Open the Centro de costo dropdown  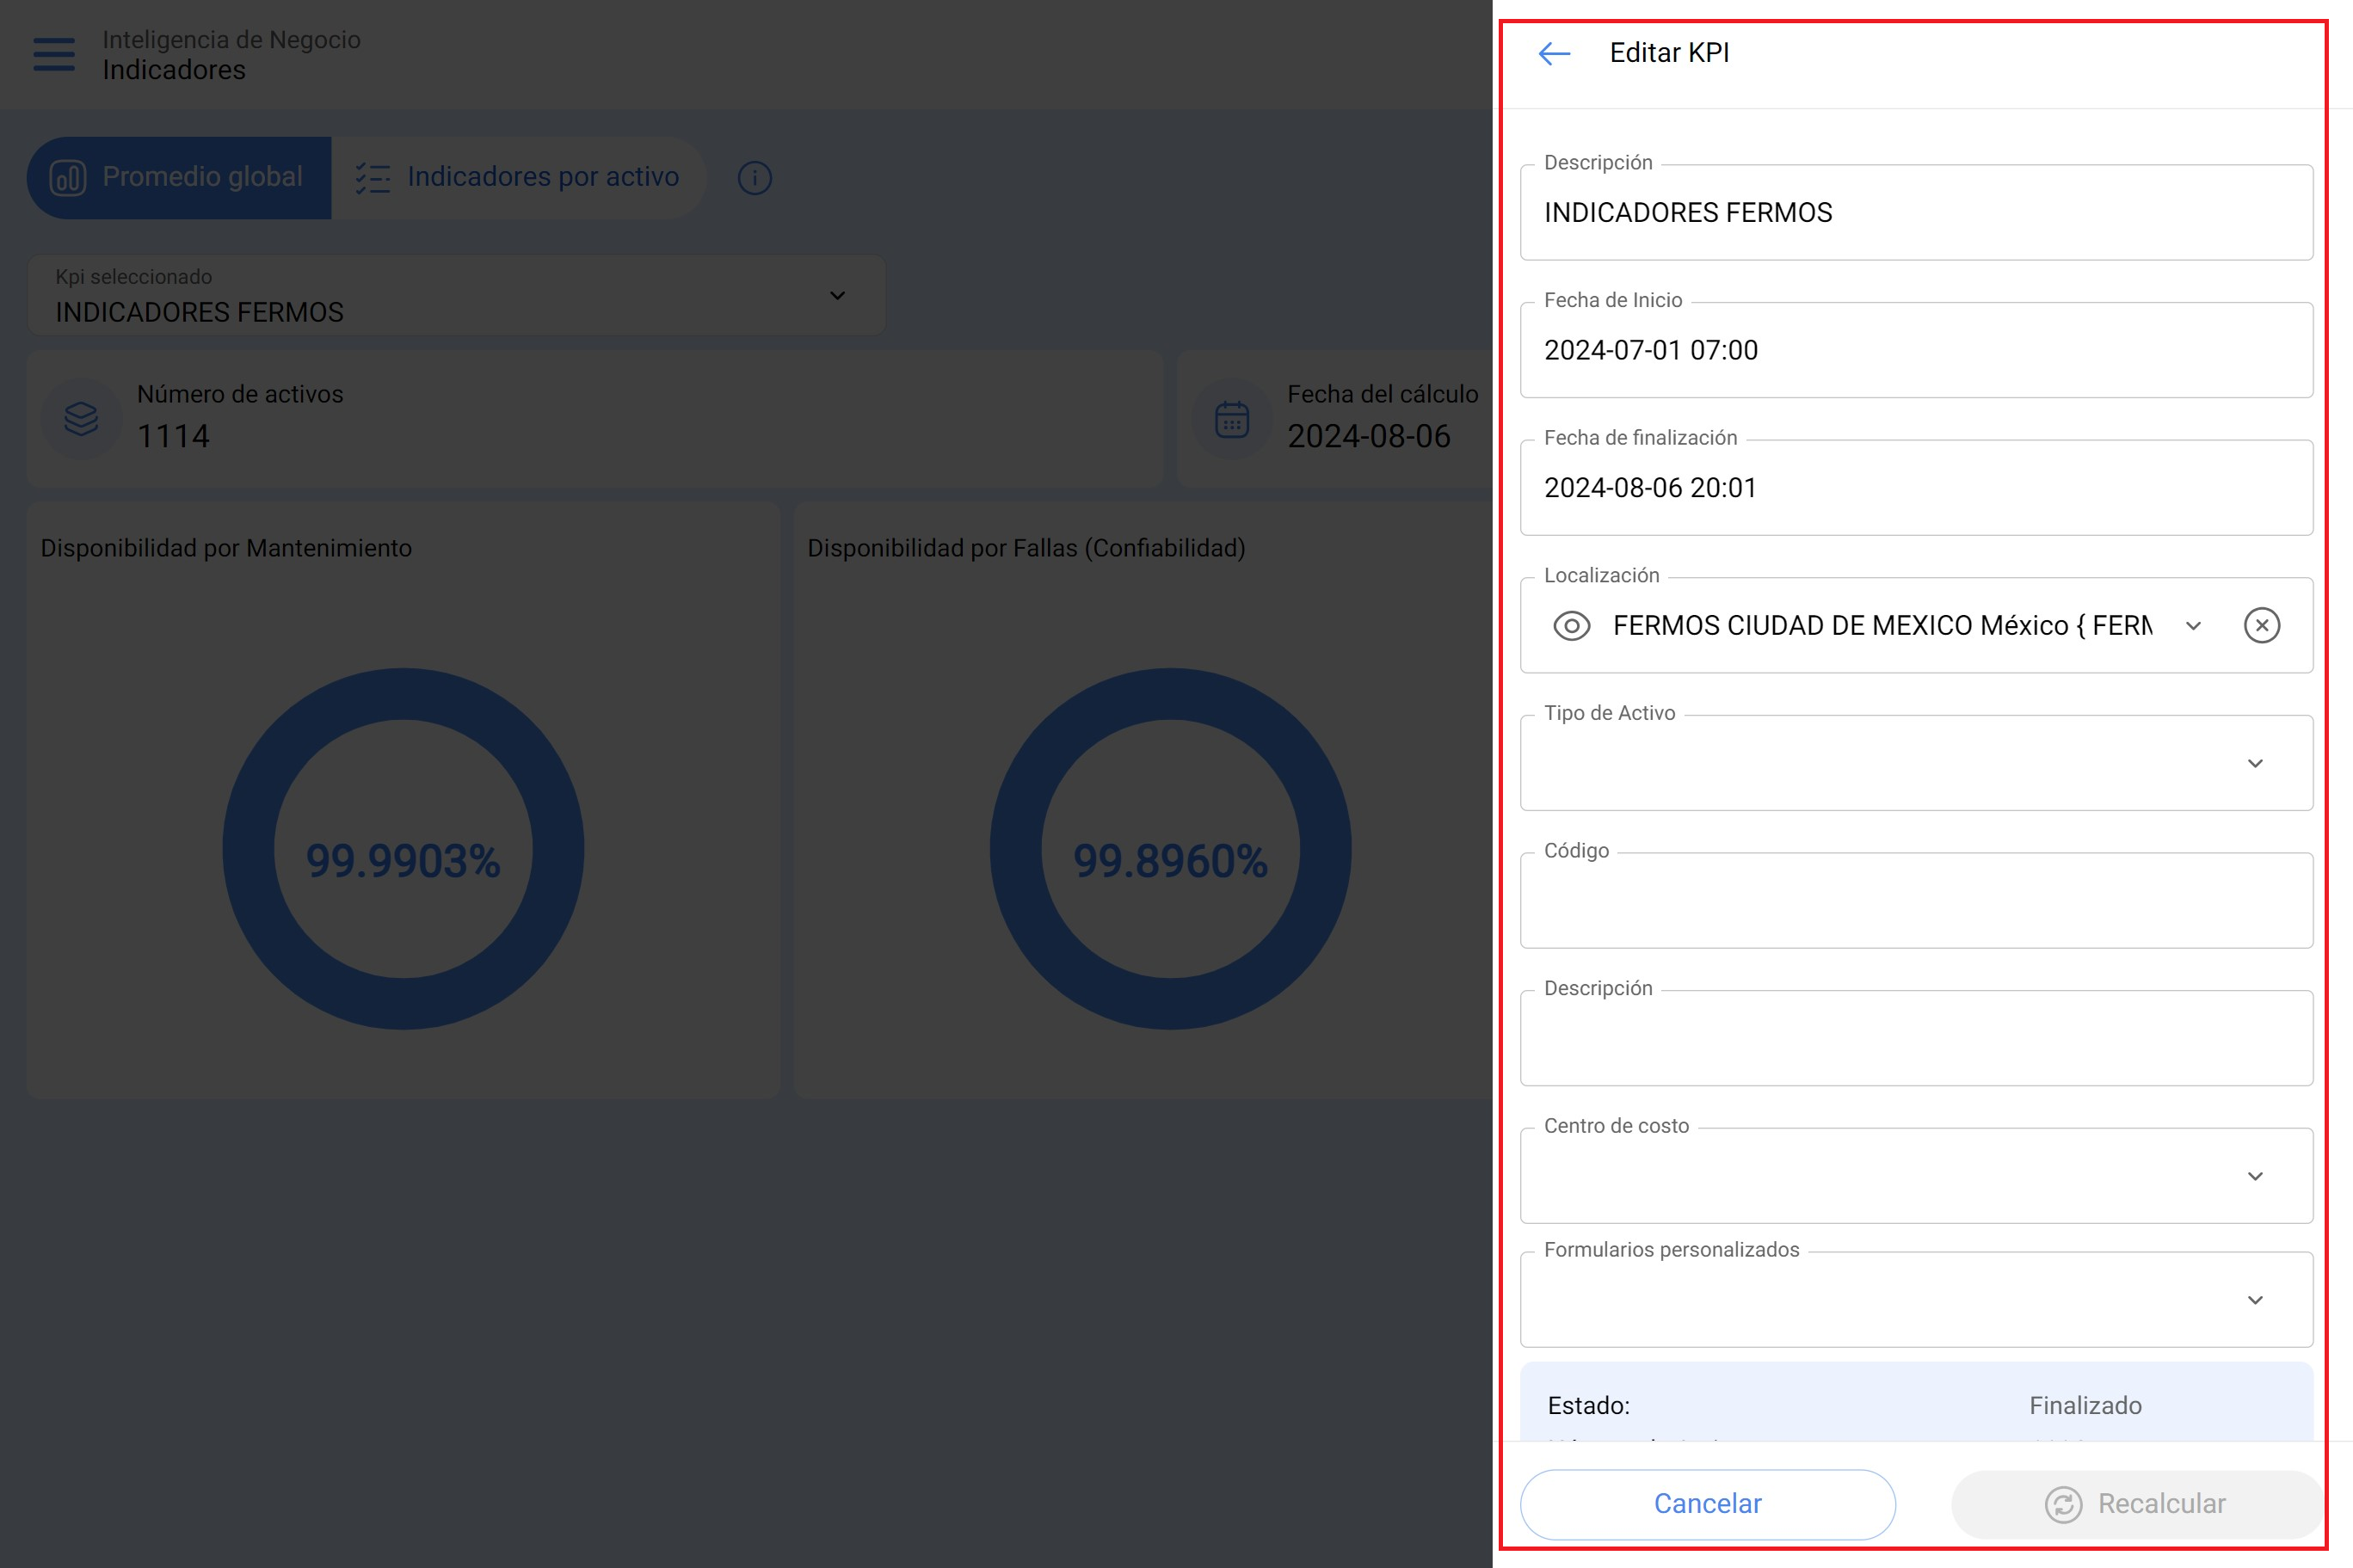pos(1916,1176)
